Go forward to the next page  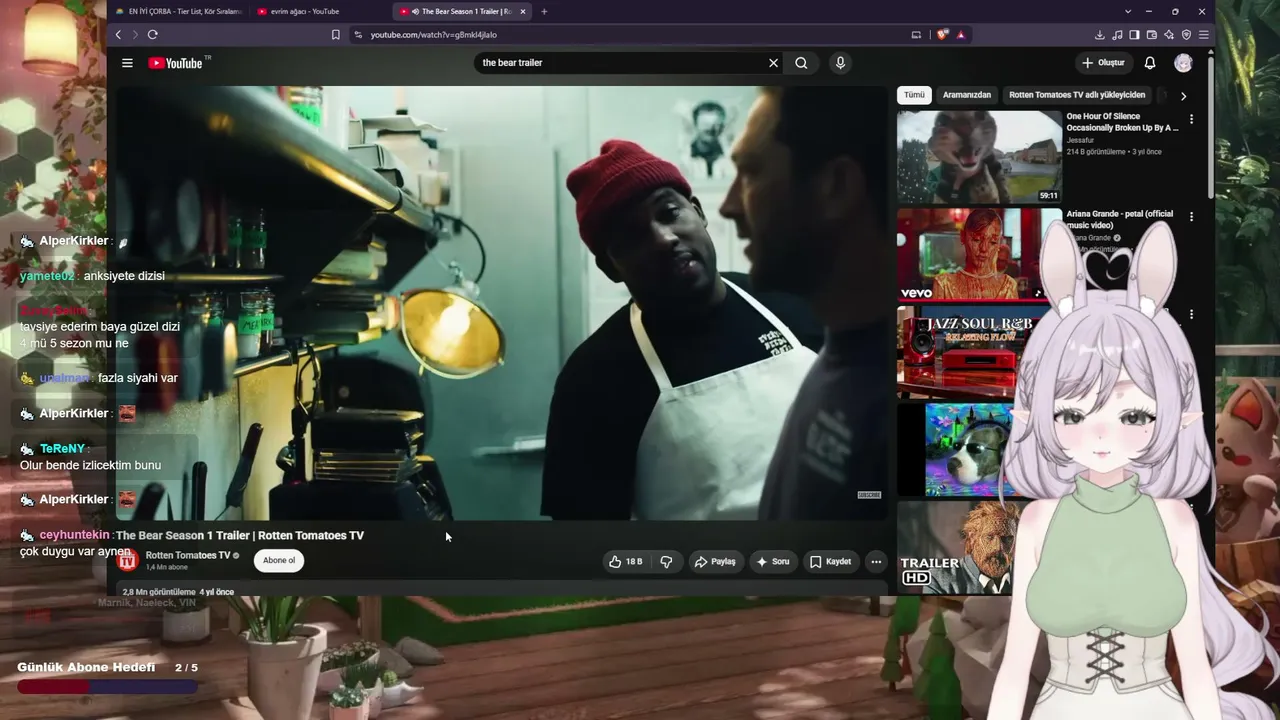135,35
